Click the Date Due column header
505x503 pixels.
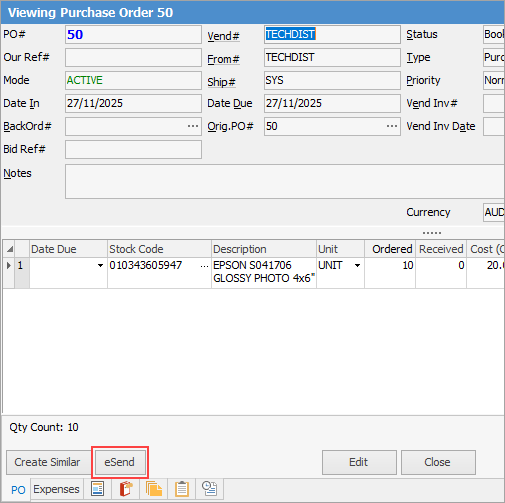tap(68, 249)
